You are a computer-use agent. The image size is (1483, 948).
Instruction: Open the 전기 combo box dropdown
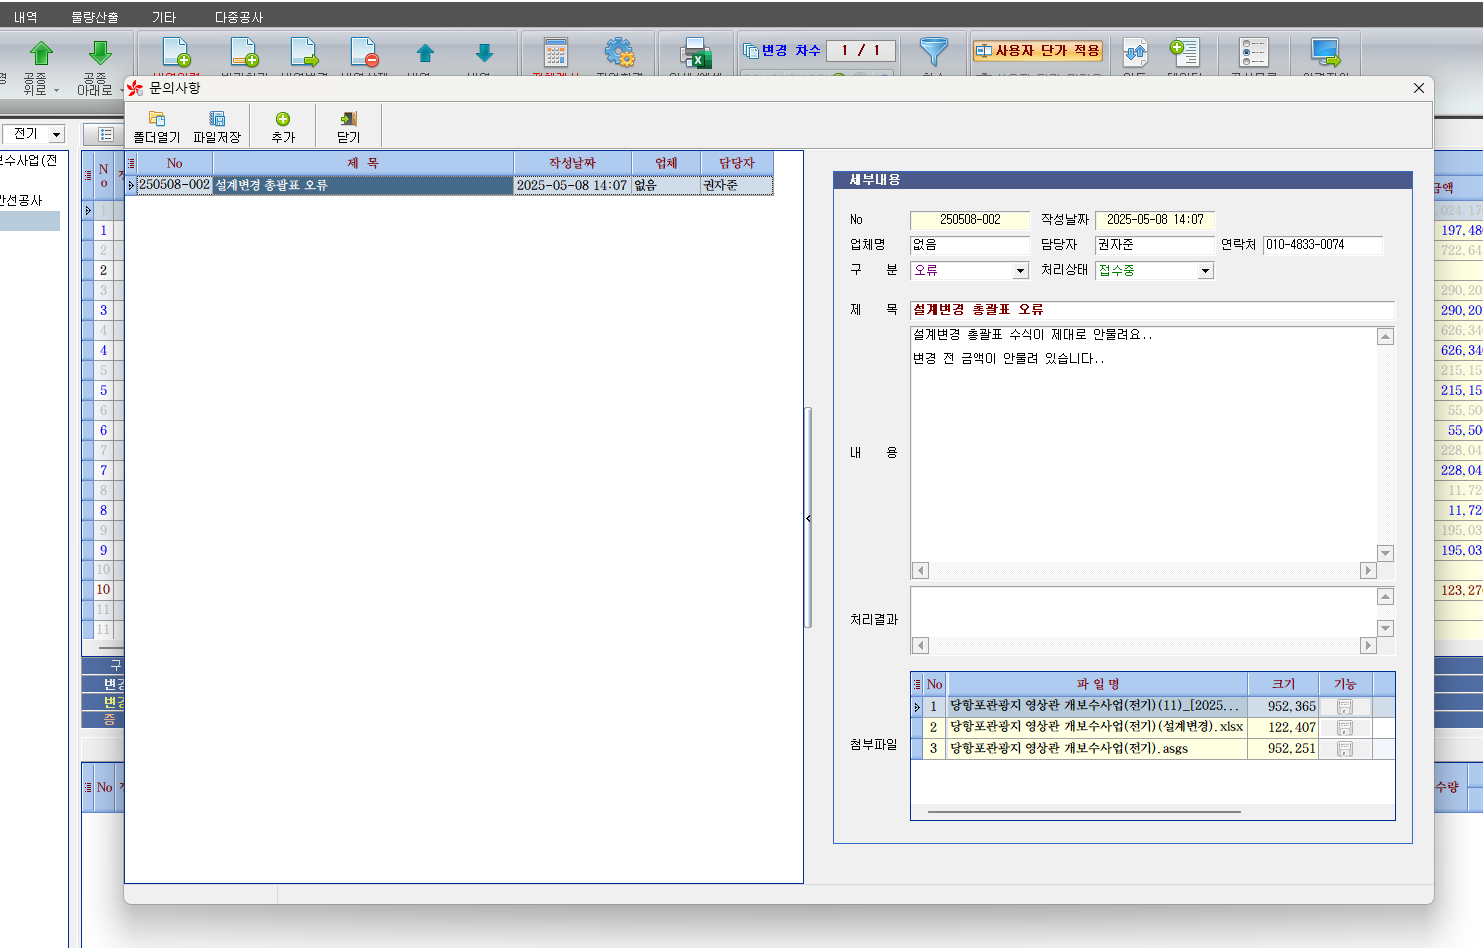(x=56, y=134)
